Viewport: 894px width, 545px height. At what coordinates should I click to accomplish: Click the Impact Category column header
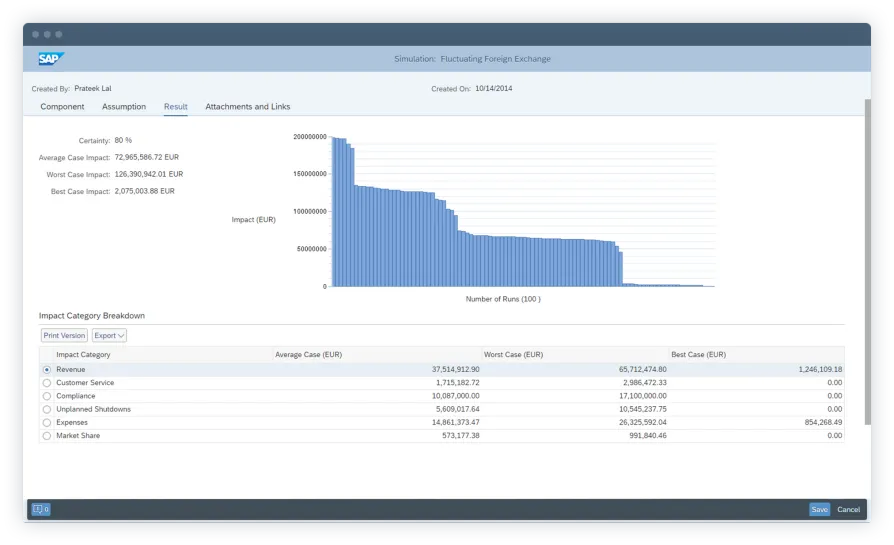click(83, 355)
